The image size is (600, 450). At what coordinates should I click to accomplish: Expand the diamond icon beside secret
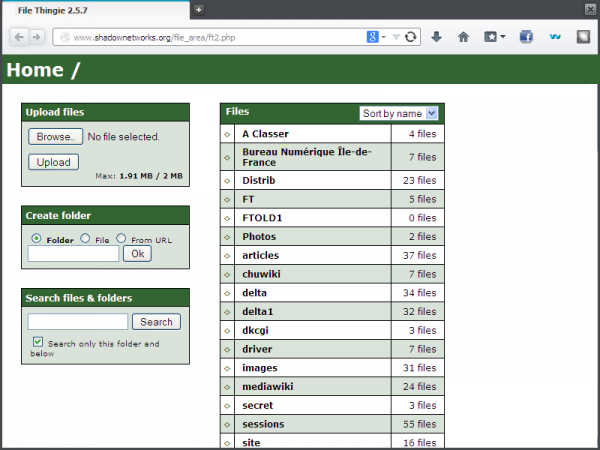(227, 406)
